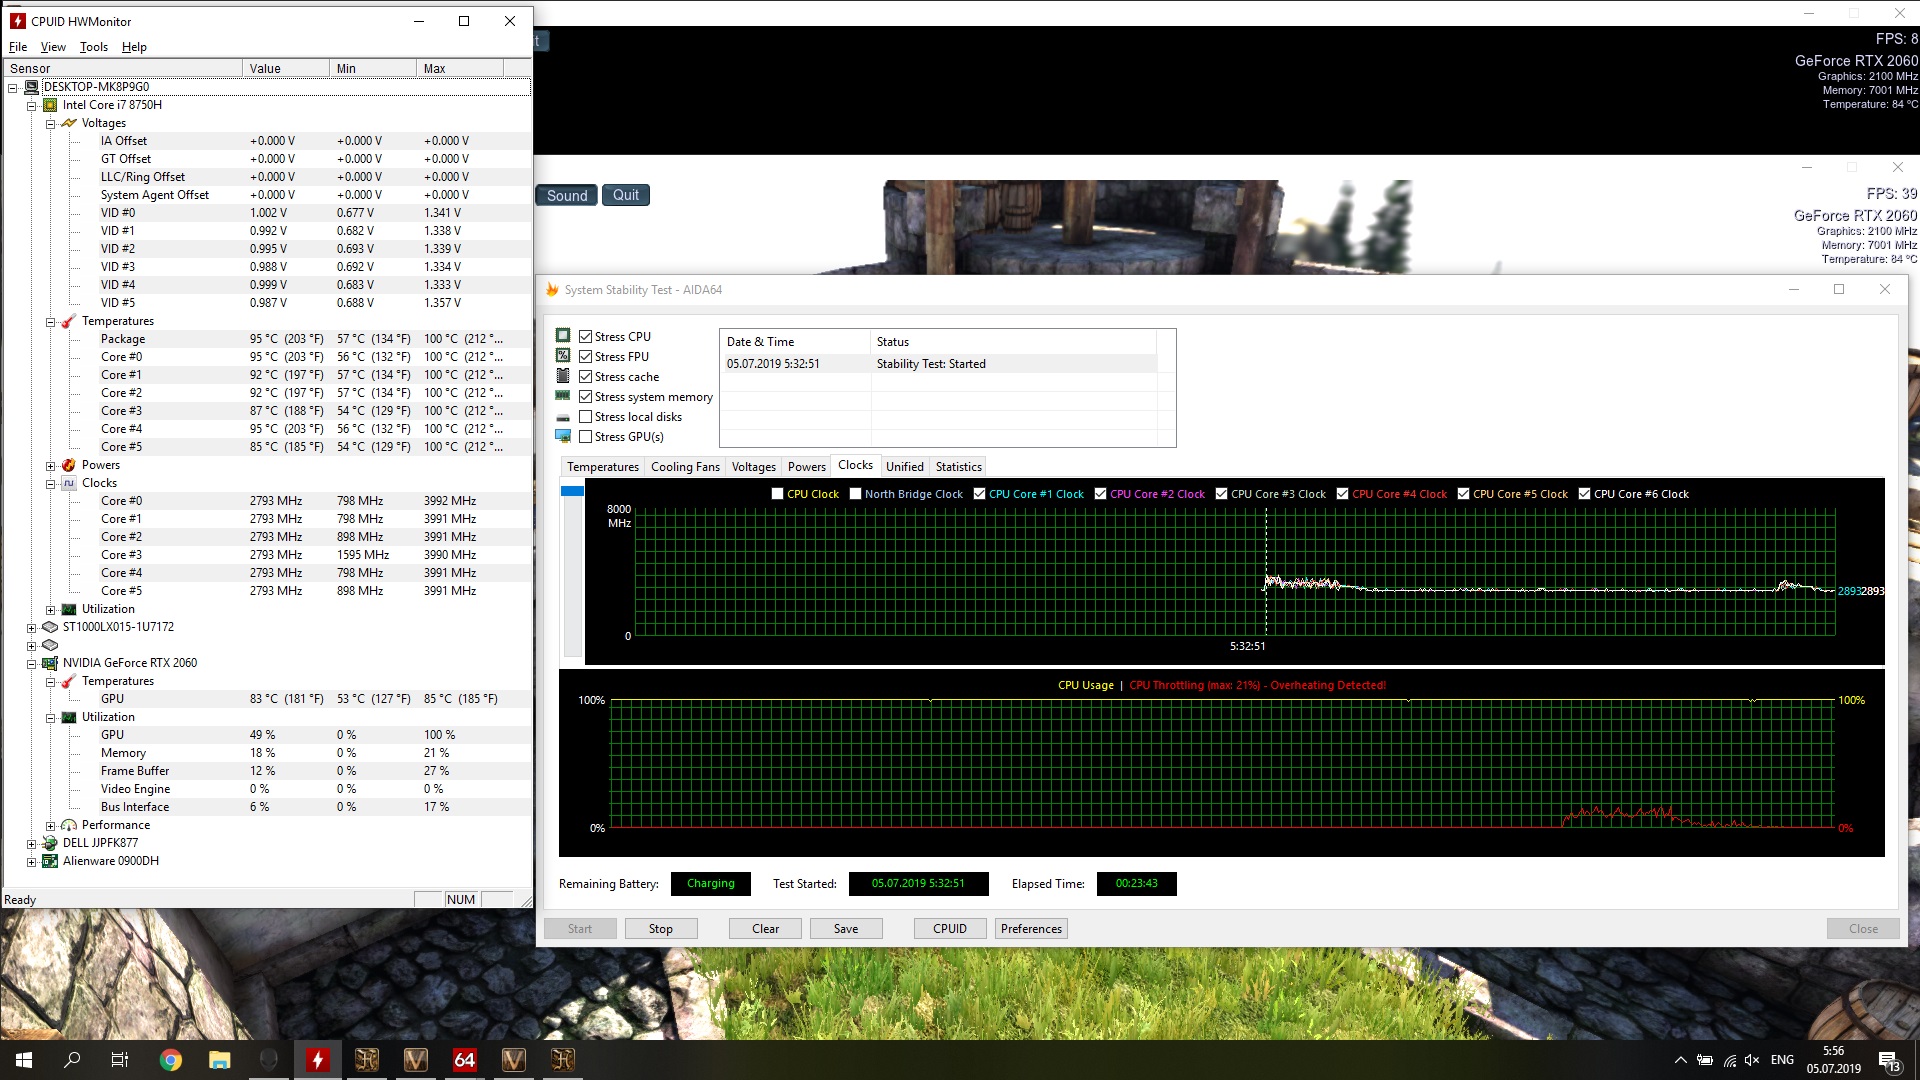Collapse the CPU Clocks section

coord(50,483)
